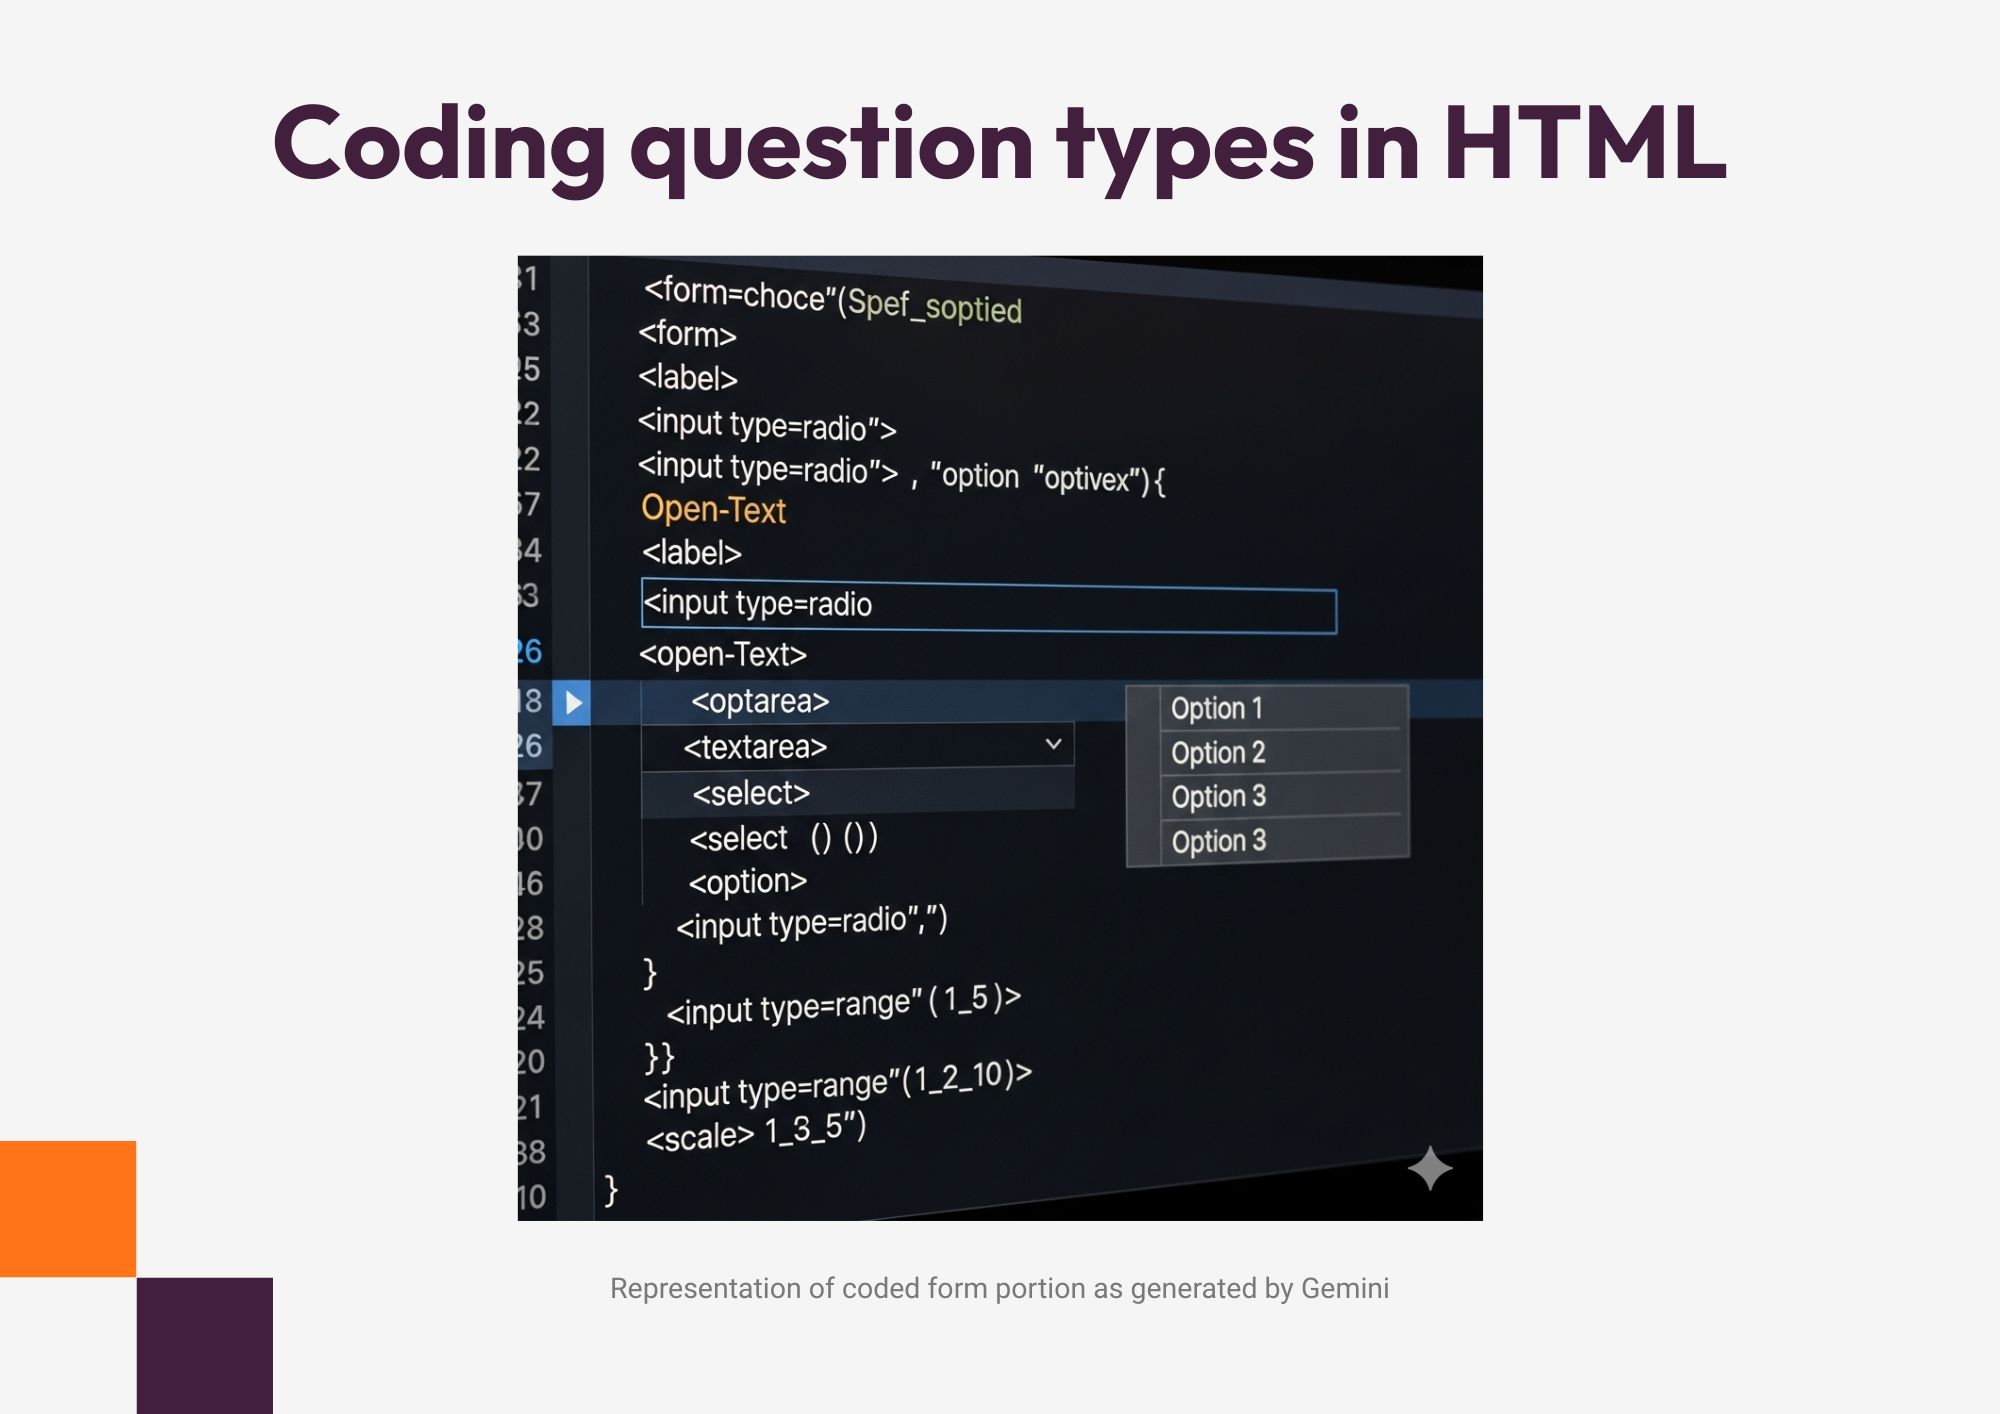Click the blue play marker in the gutter
This screenshot has width=2000, height=1414.
pyautogui.click(x=572, y=703)
